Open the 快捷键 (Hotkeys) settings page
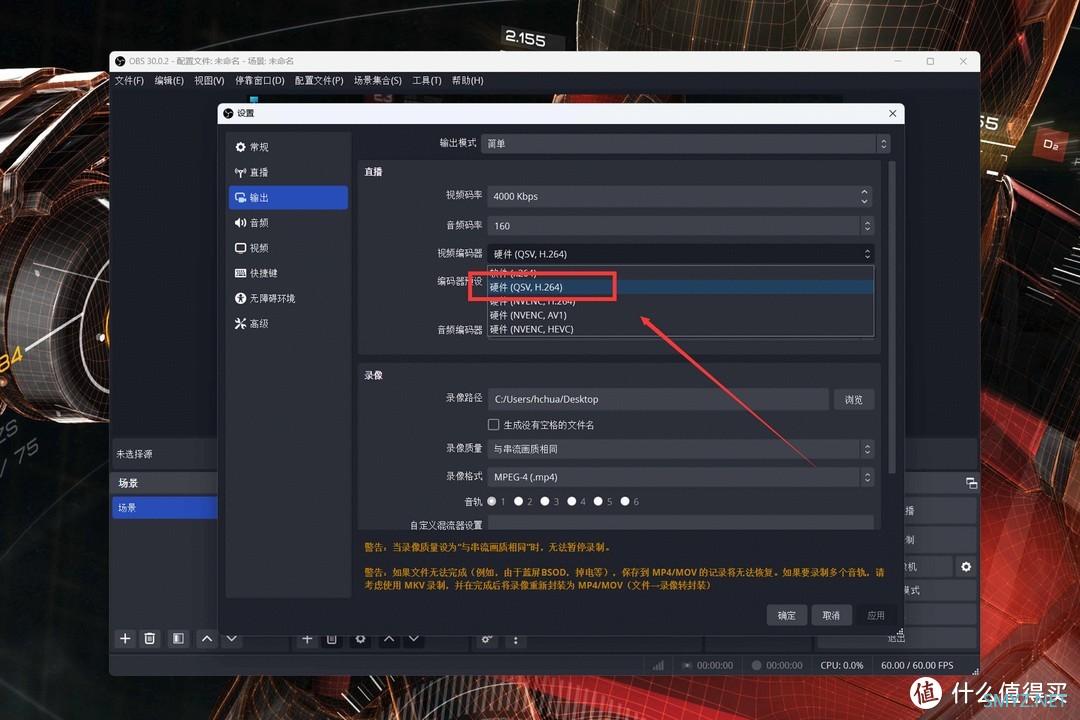This screenshot has height=720, width=1080. 288,273
